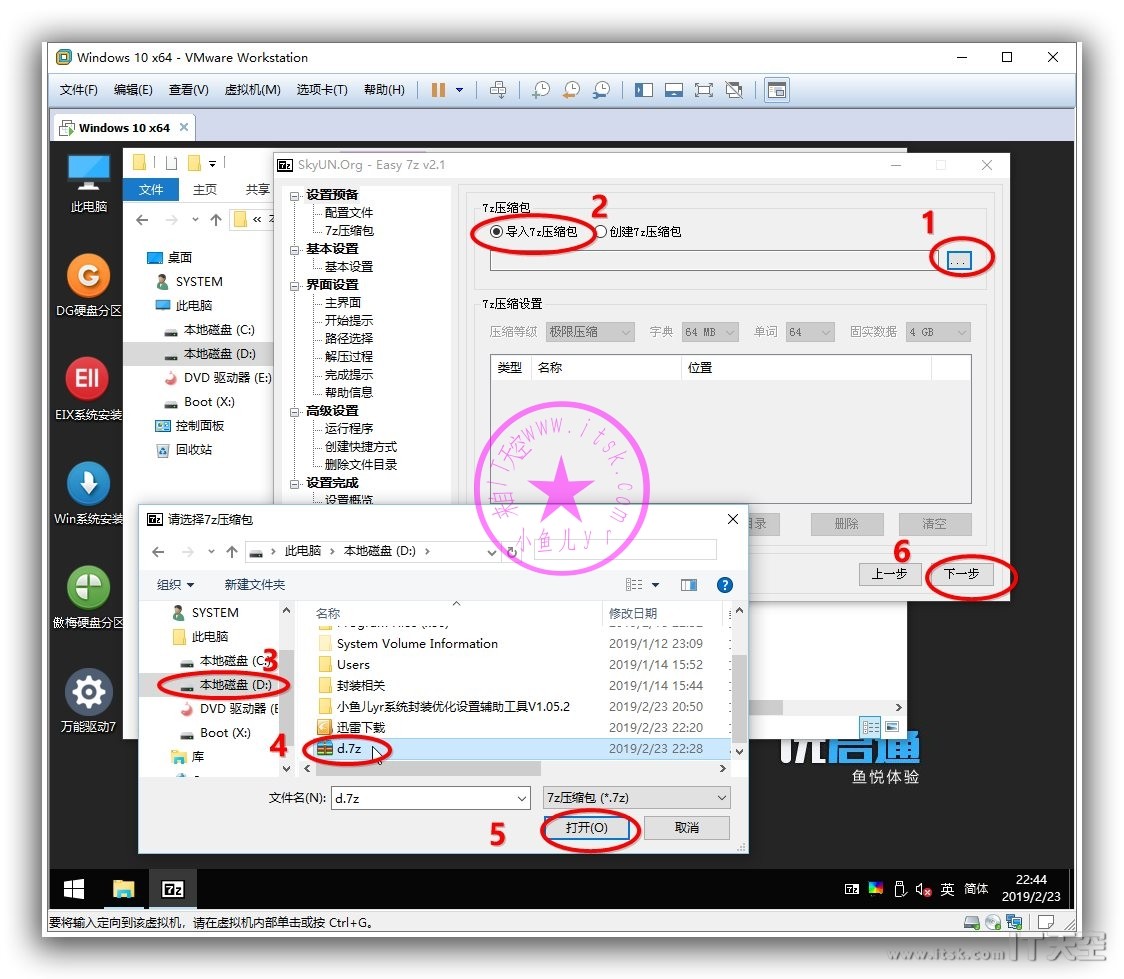Click the Send Ctrl+Alt+Del toolbar icon
Screen dimensions: 1124x979
click(x=497, y=90)
